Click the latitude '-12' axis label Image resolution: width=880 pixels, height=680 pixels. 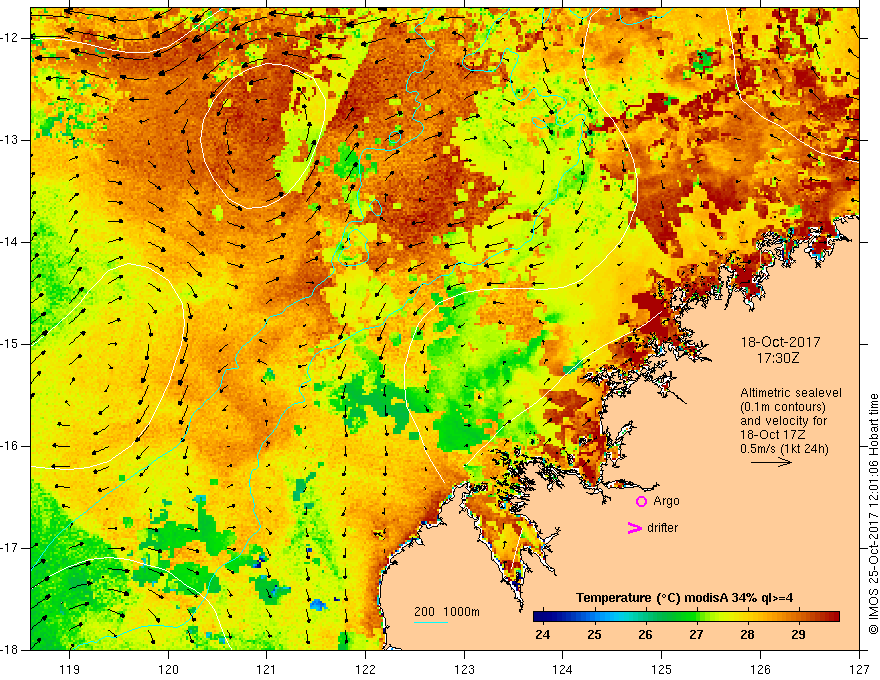tap(11, 38)
